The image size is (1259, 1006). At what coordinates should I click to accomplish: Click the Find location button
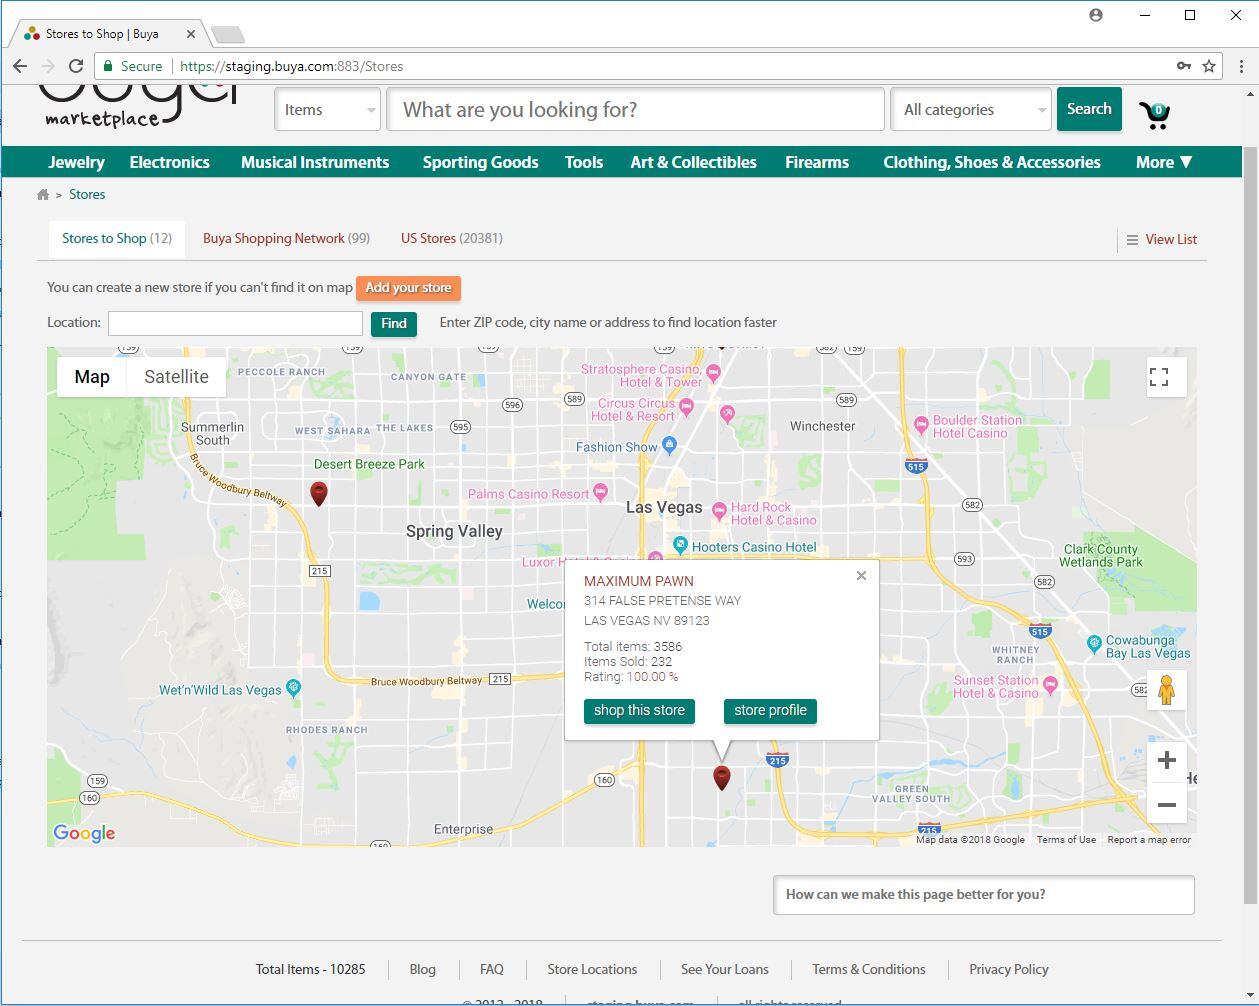tap(394, 324)
